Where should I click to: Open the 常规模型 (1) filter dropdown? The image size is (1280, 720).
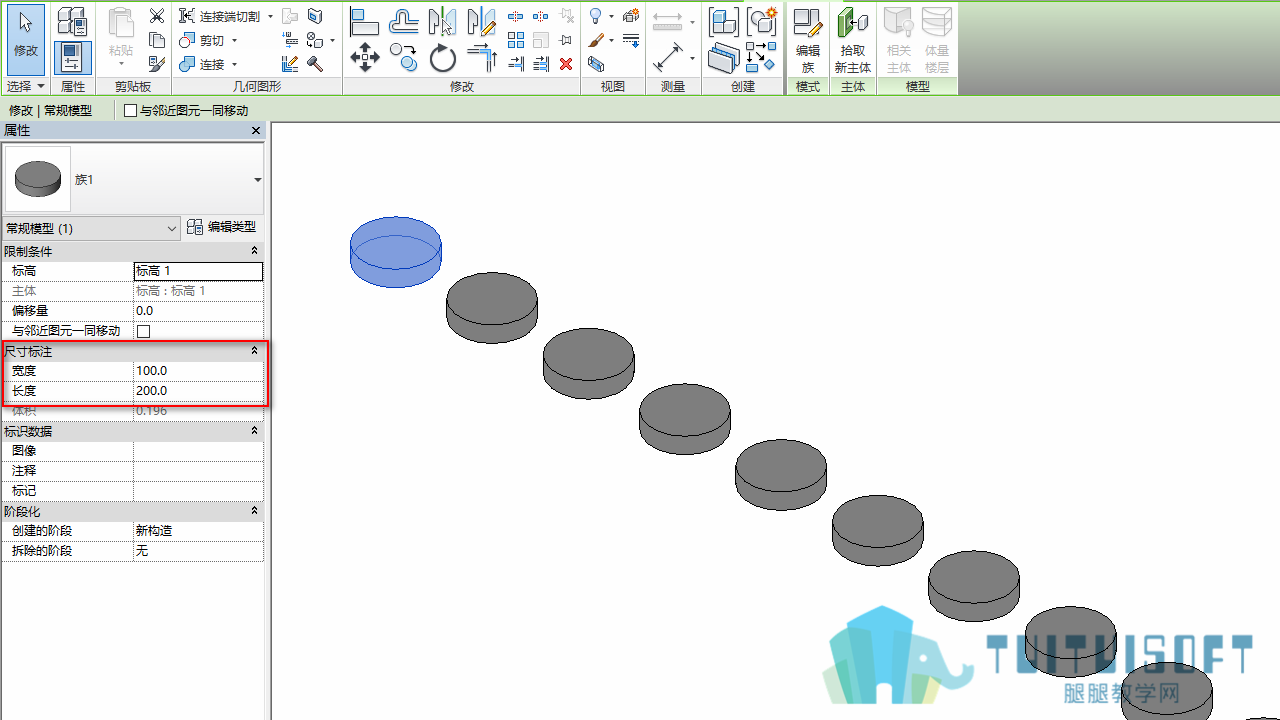coord(91,229)
